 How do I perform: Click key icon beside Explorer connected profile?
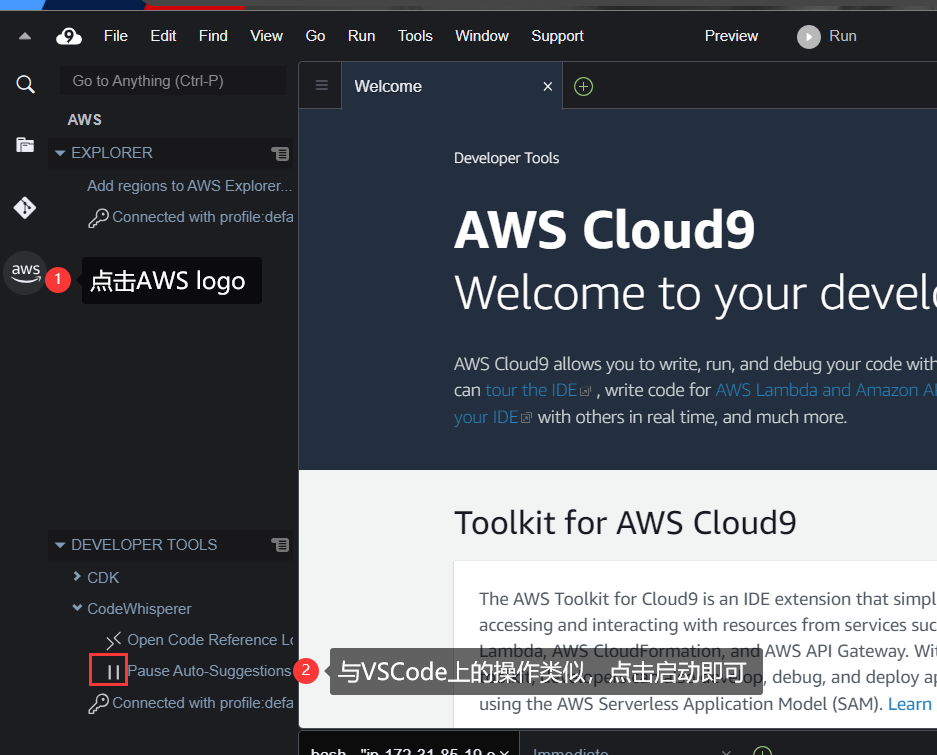[99, 218]
